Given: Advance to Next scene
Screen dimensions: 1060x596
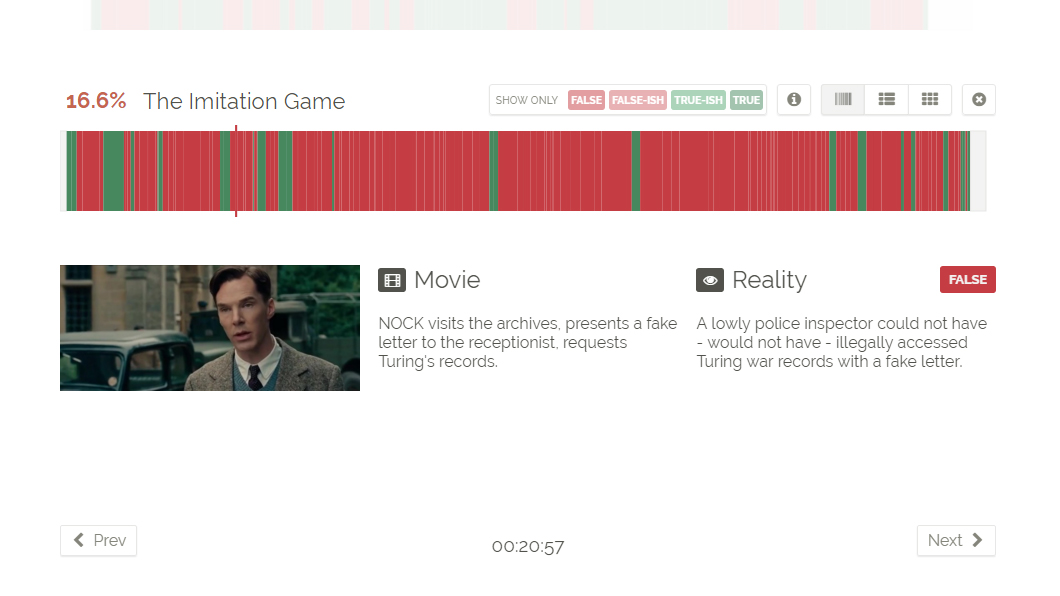Looking at the screenshot, I should pyautogui.click(x=956, y=541).
